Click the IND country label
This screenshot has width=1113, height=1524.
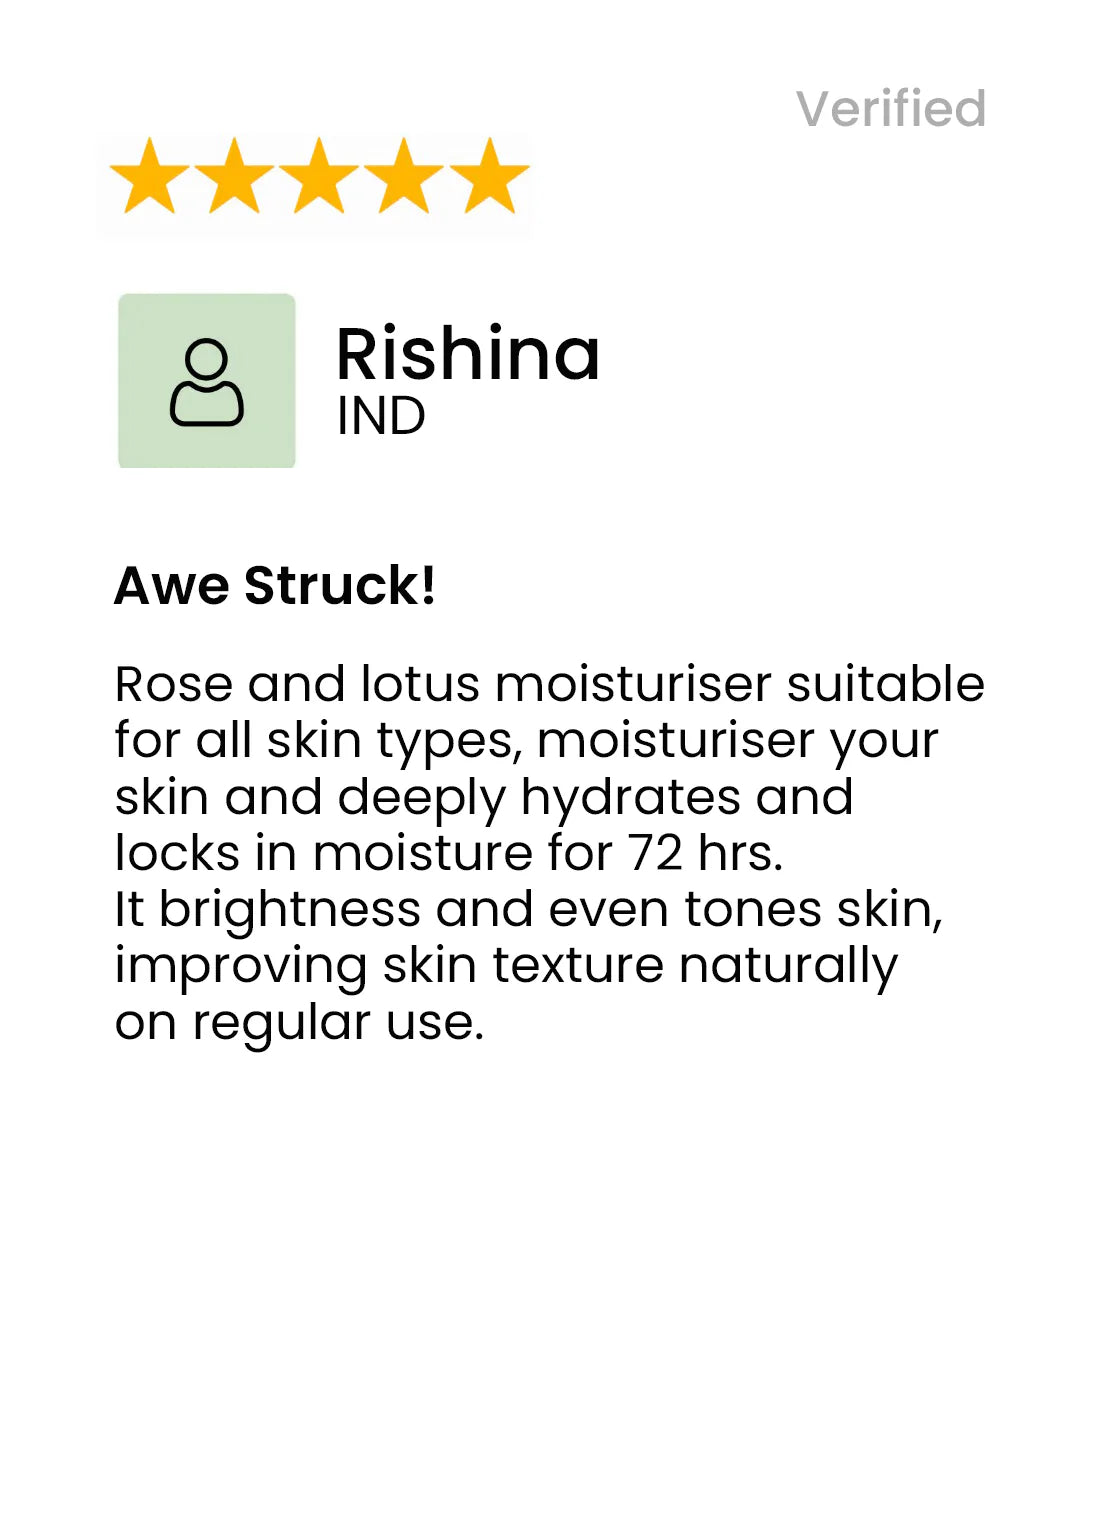click(x=381, y=416)
